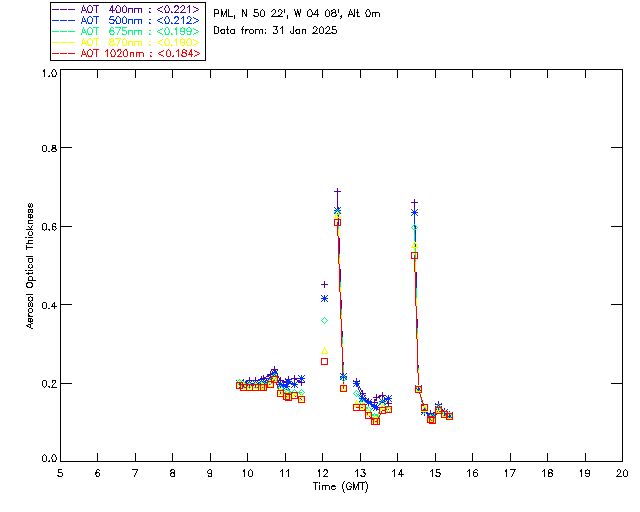Click the x-axis tick label 10
This screenshot has height=512, width=640.
click(x=247, y=473)
